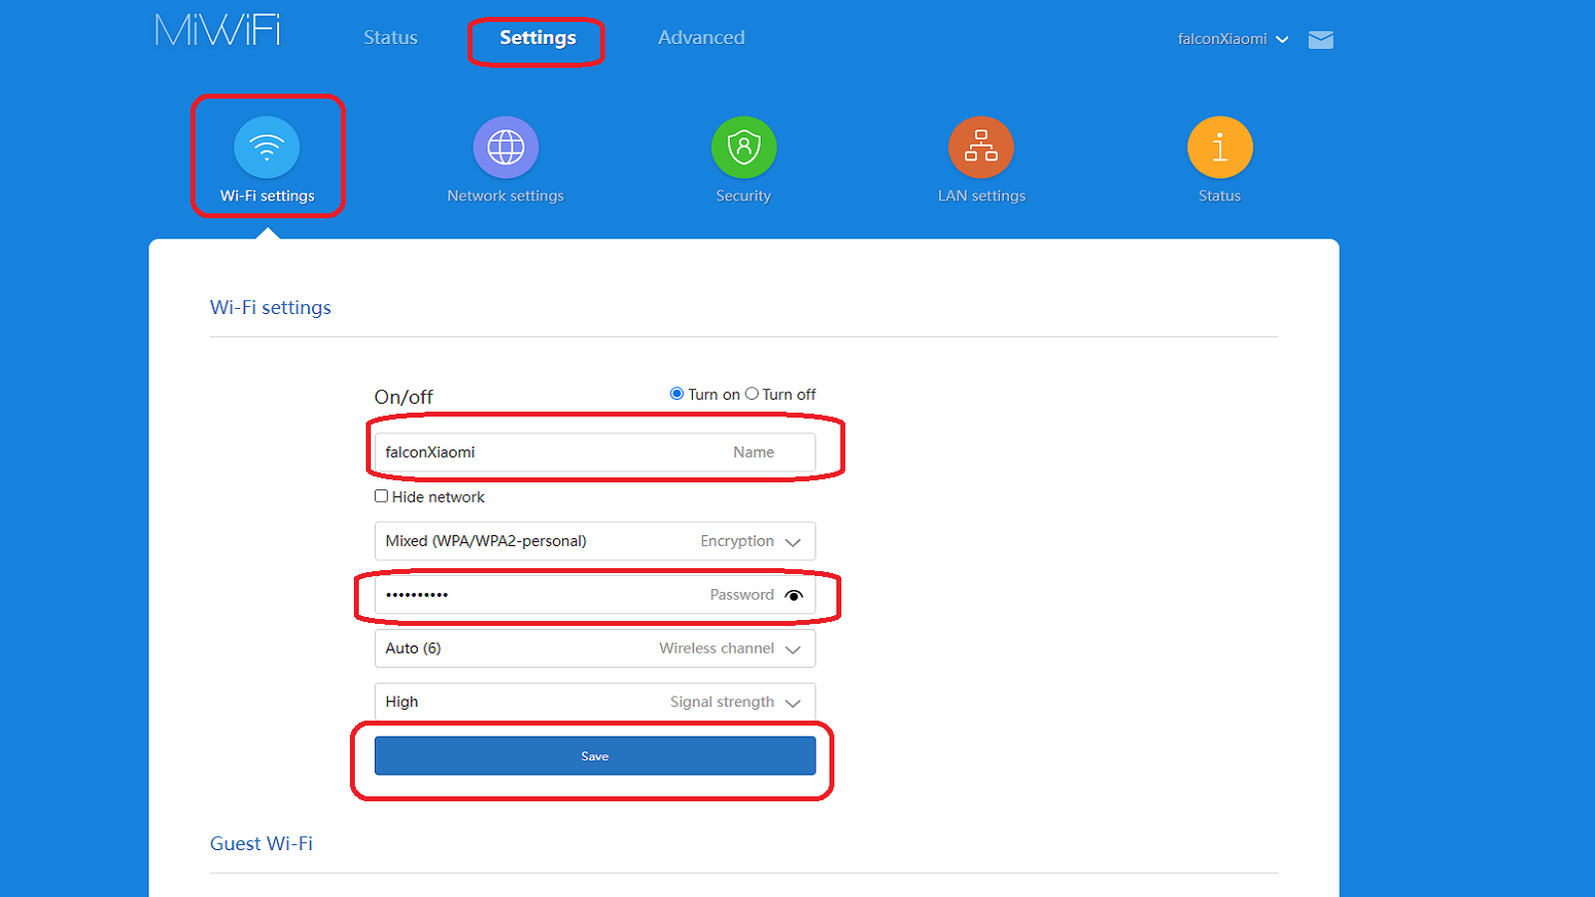Screen dimensions: 1595x897
Task: Open the orange Status info icon
Action: click(1219, 148)
